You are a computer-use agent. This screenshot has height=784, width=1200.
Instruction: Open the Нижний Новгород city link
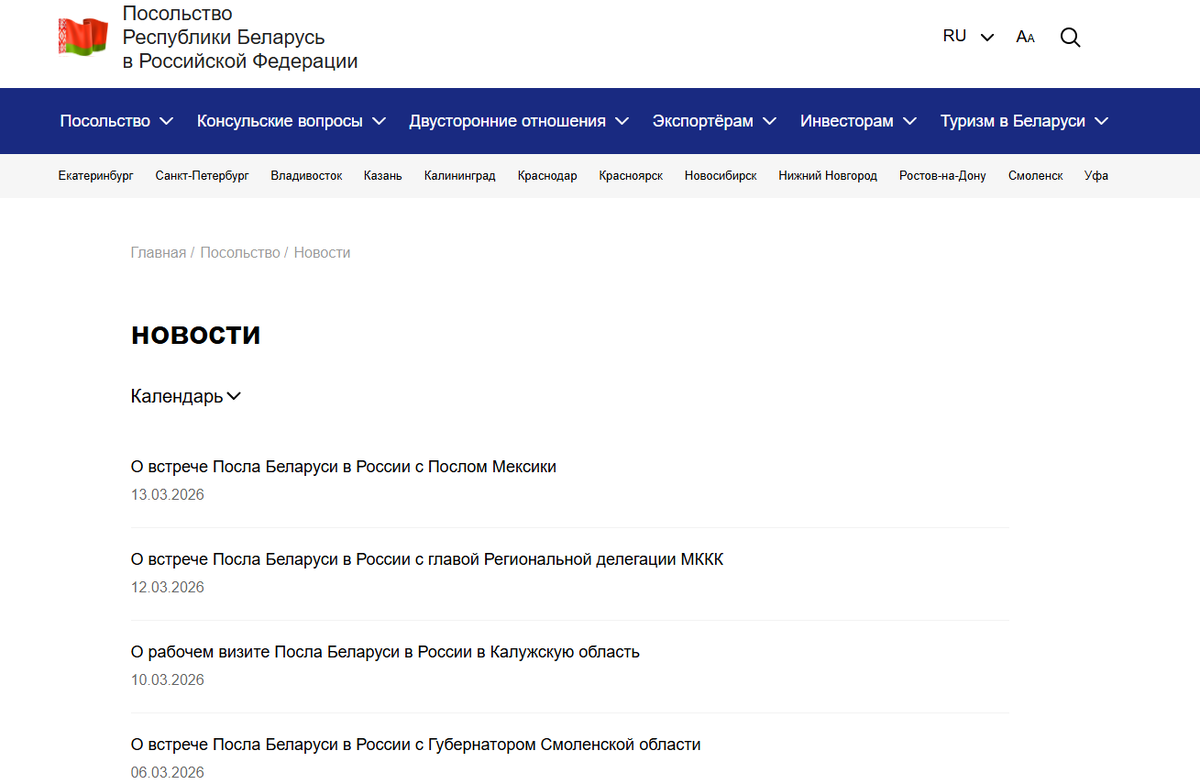tap(828, 176)
